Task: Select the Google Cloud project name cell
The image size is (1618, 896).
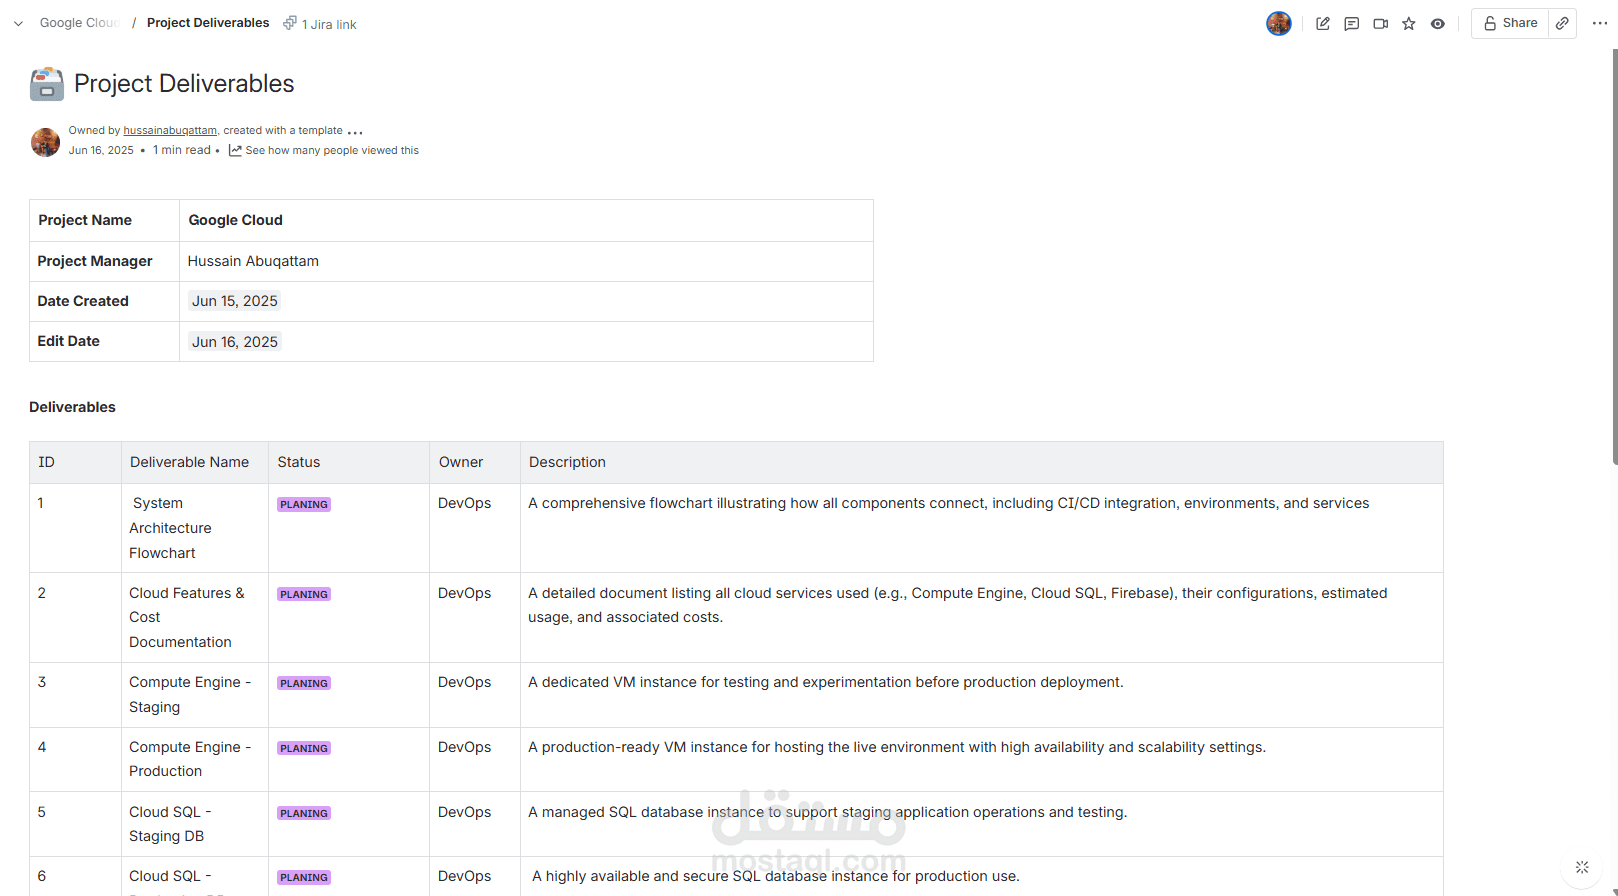Action: (x=526, y=220)
